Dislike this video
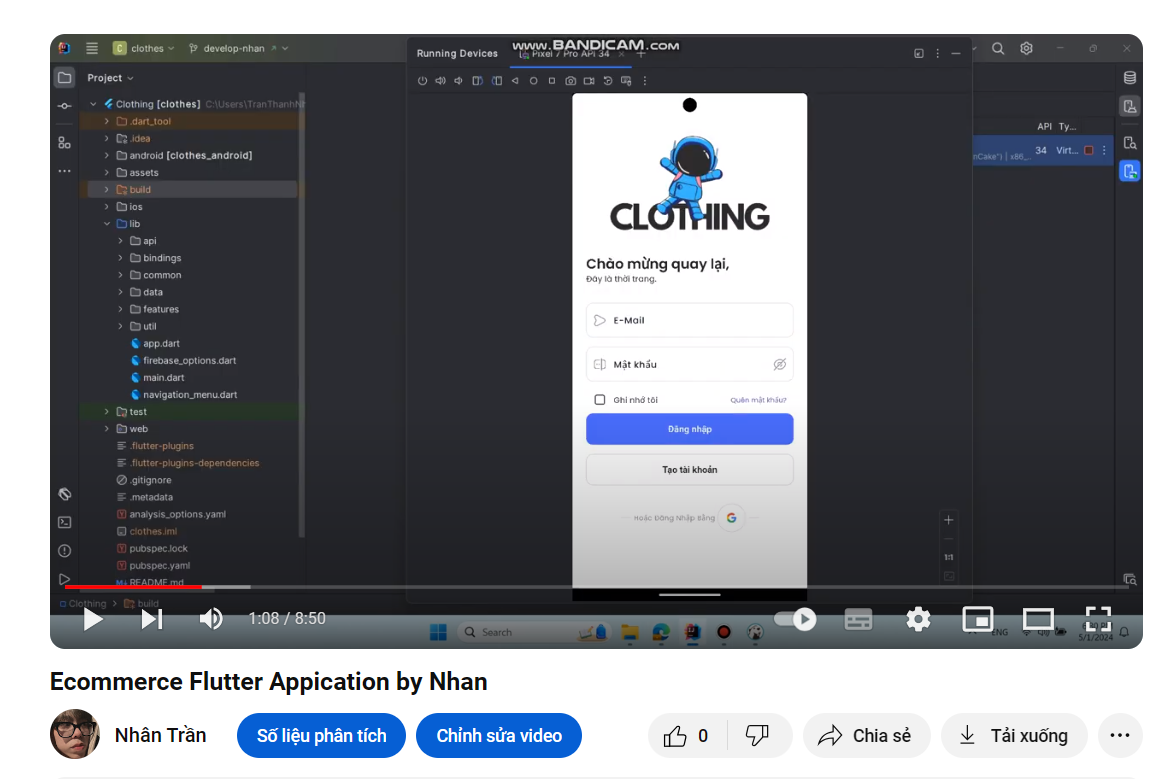Viewport: 1155px width, 779px height. coord(758,736)
